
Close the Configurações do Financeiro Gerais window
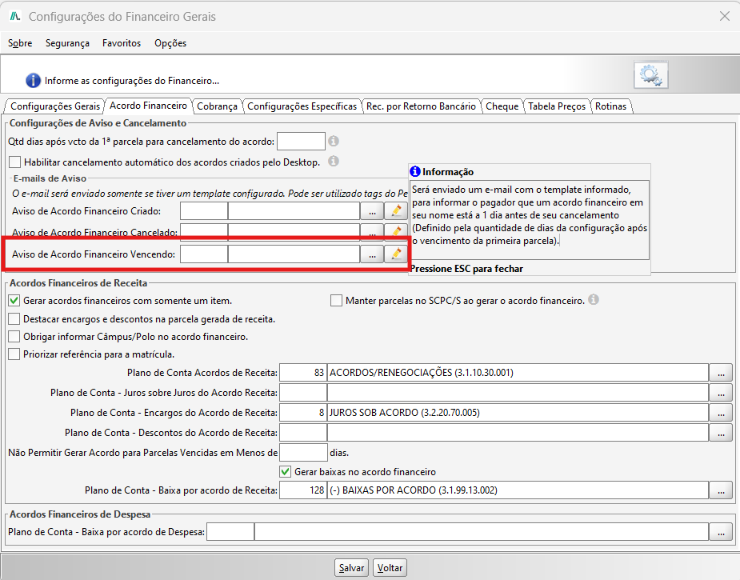pos(724,17)
